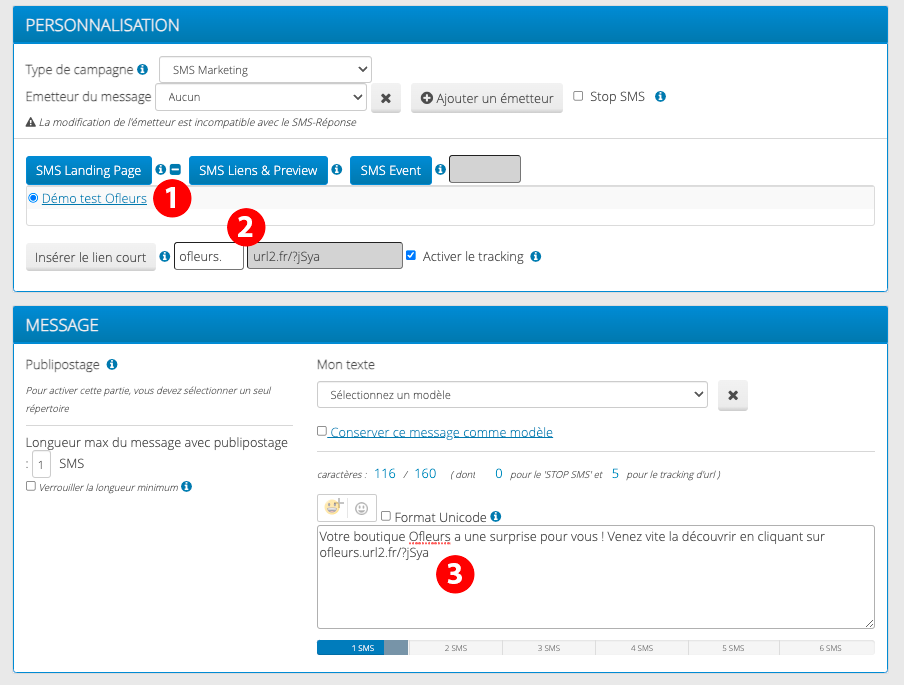Open Emetteur du message dropdown
This screenshot has width=904, height=685.
261,97
